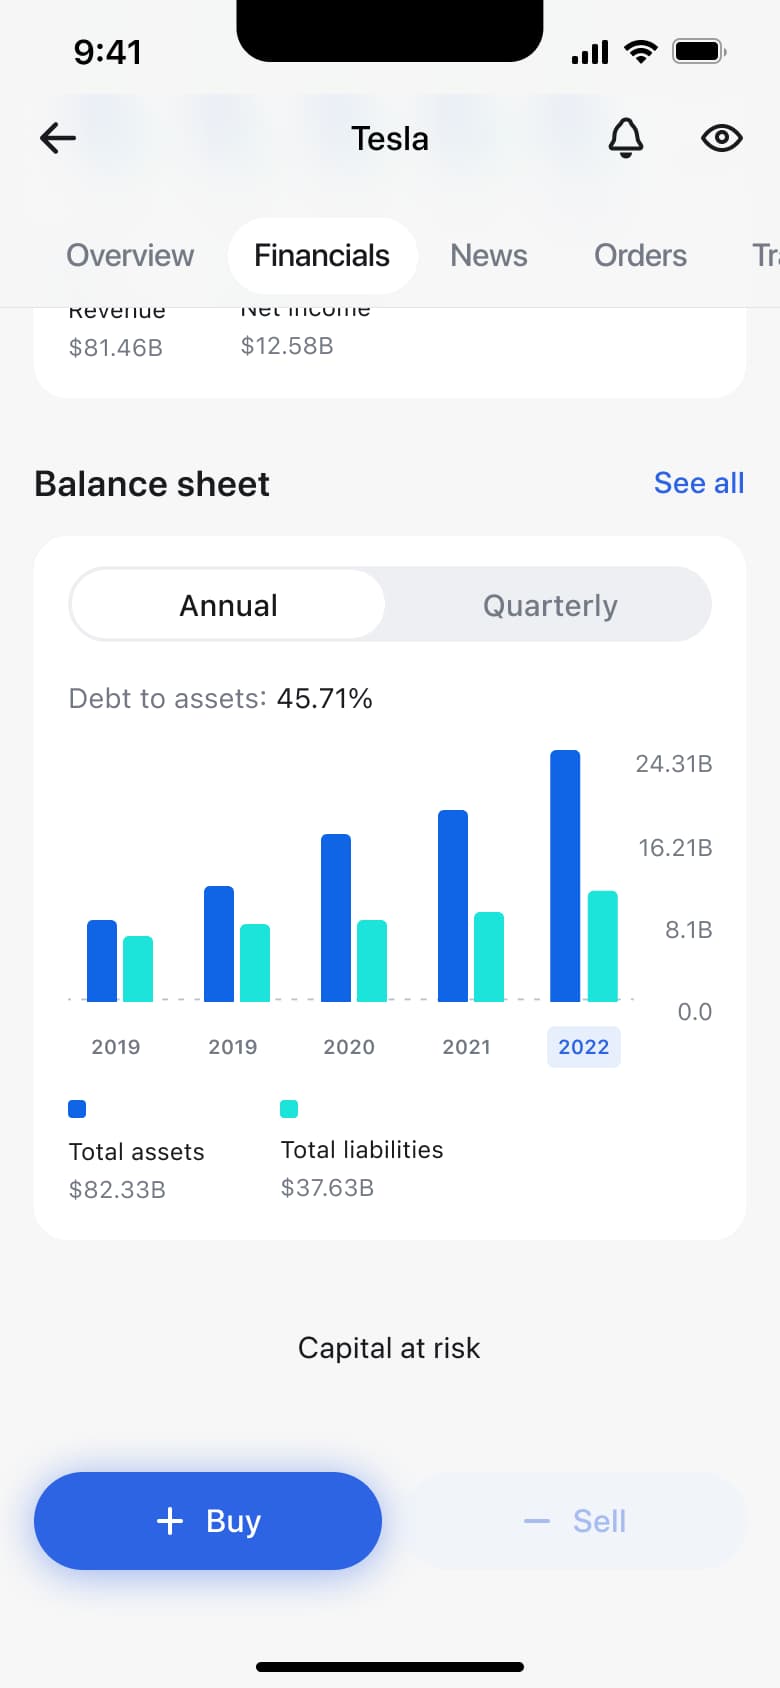Click the Total assets blue swatch

77,1109
